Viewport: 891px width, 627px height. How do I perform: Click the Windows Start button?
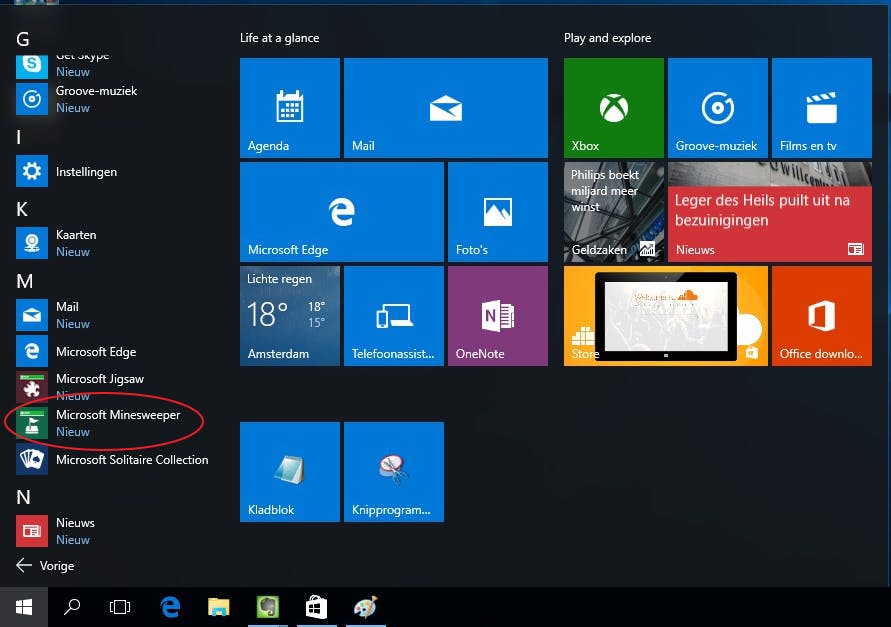[x=24, y=607]
